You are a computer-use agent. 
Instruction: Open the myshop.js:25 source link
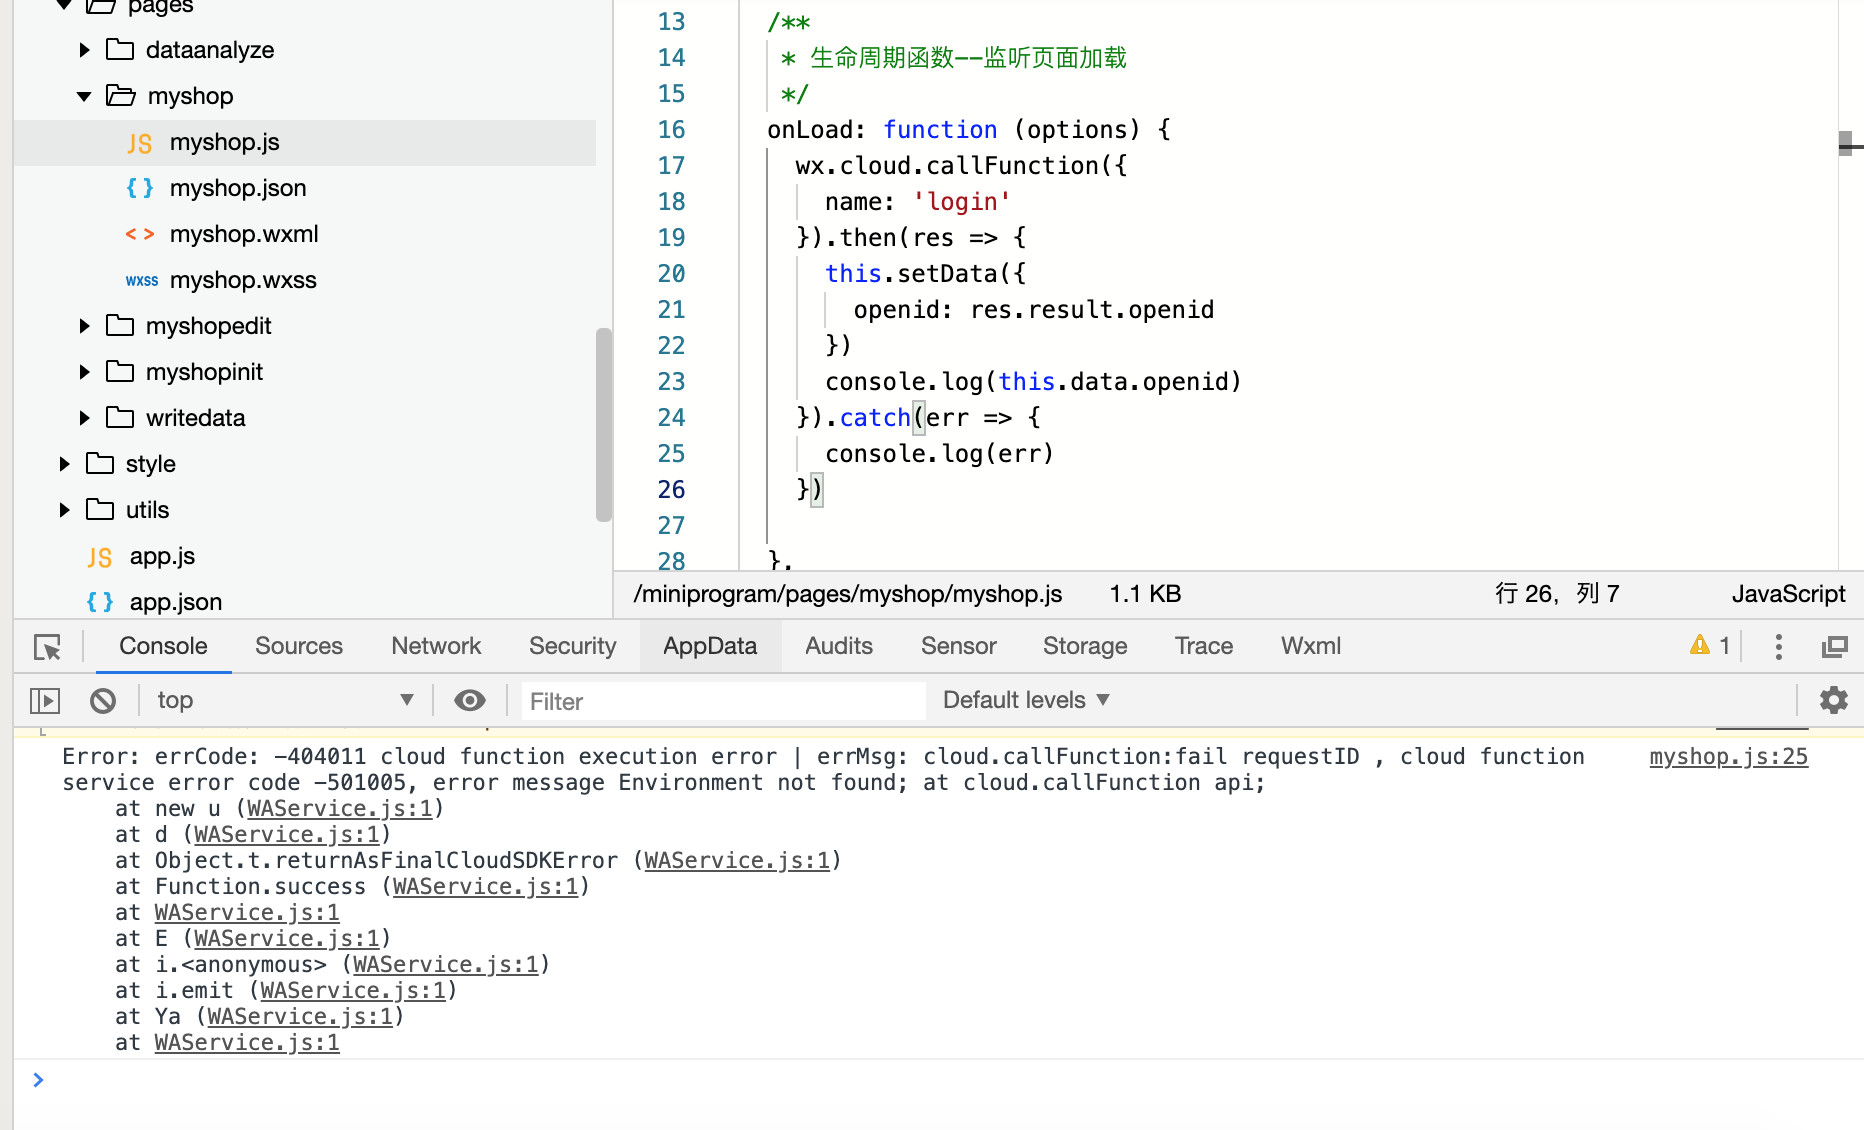[x=1728, y=757]
